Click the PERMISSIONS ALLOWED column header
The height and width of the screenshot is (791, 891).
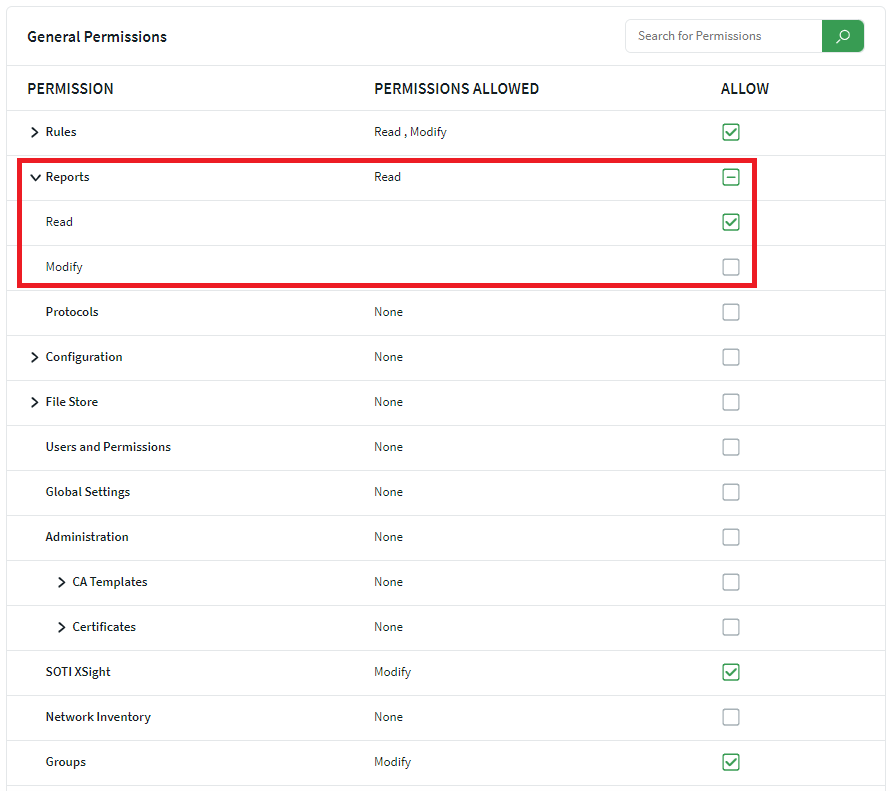(x=456, y=89)
